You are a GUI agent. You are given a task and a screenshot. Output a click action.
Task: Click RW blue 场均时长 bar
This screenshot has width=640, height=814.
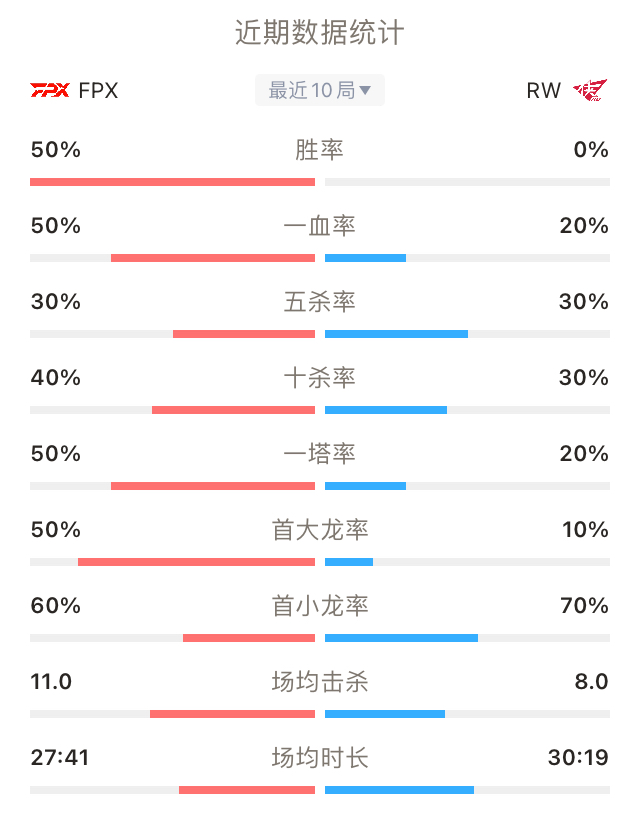(x=399, y=790)
